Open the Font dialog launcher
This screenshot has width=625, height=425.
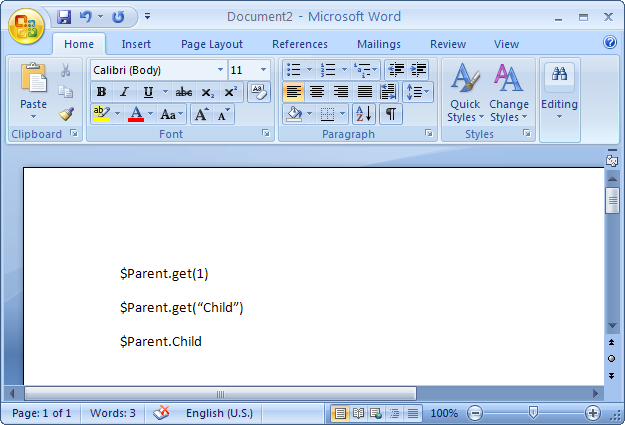coord(266,134)
